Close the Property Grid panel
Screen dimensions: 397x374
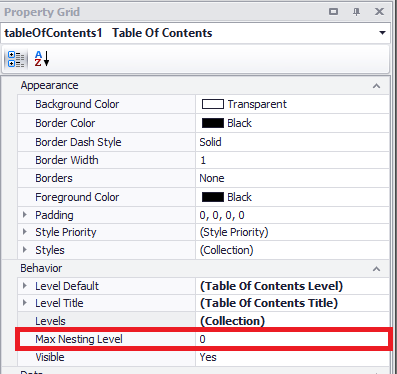tap(379, 12)
